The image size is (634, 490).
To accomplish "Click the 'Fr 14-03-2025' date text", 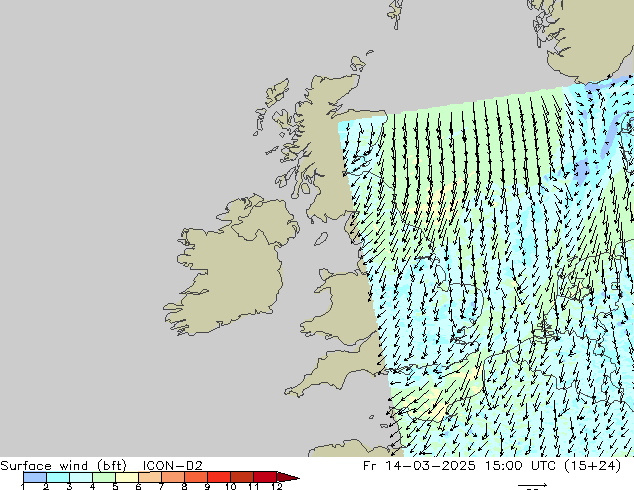I will [419, 466].
